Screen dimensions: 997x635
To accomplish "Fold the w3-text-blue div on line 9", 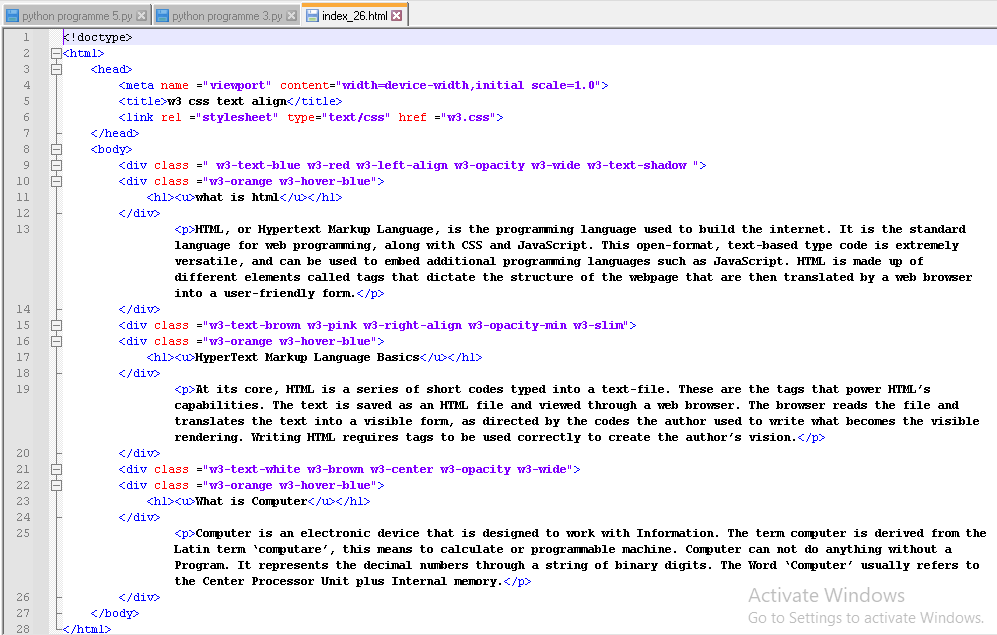I will (x=56, y=165).
